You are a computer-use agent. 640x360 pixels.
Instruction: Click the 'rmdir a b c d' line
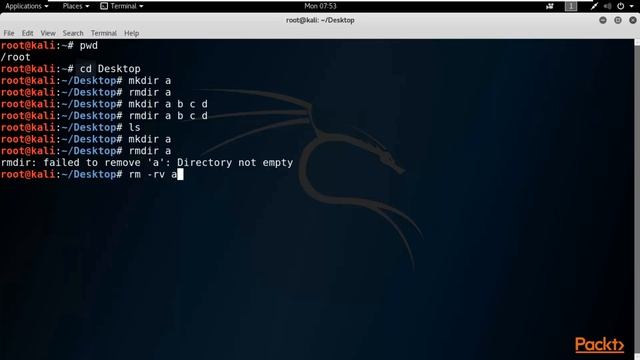(x=104, y=116)
